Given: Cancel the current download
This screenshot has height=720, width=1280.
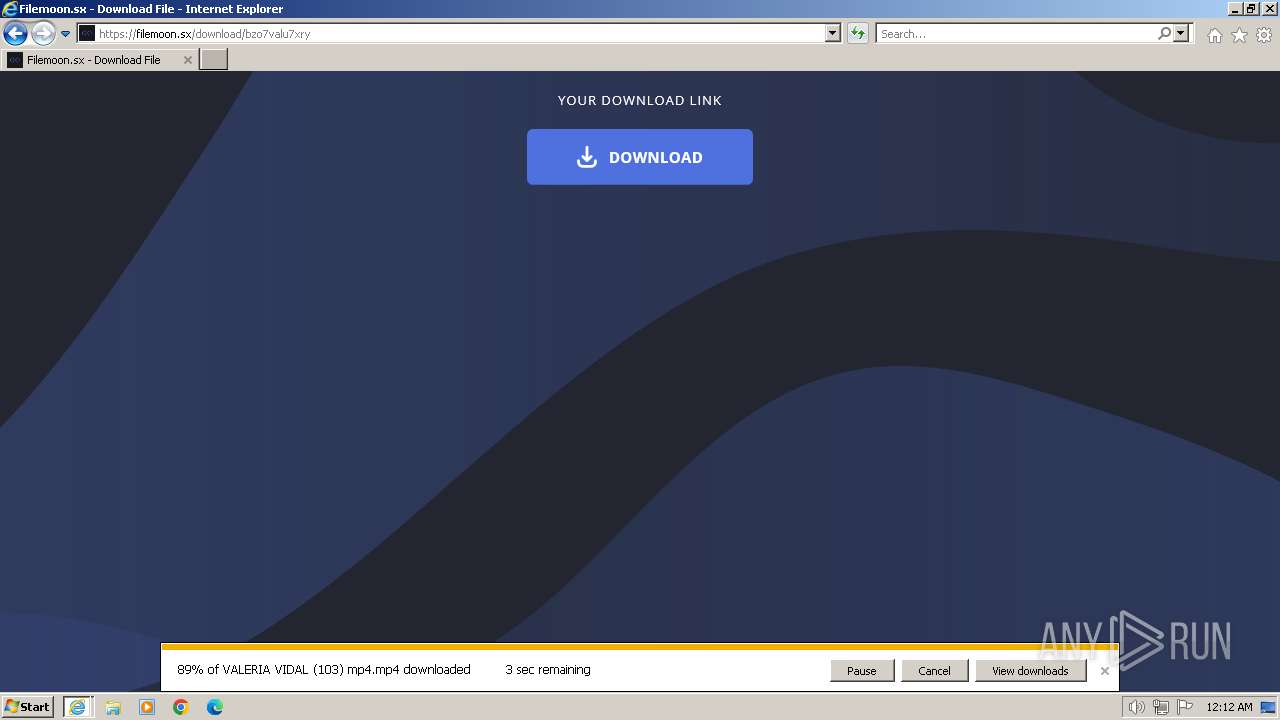Looking at the screenshot, I should [x=934, y=671].
